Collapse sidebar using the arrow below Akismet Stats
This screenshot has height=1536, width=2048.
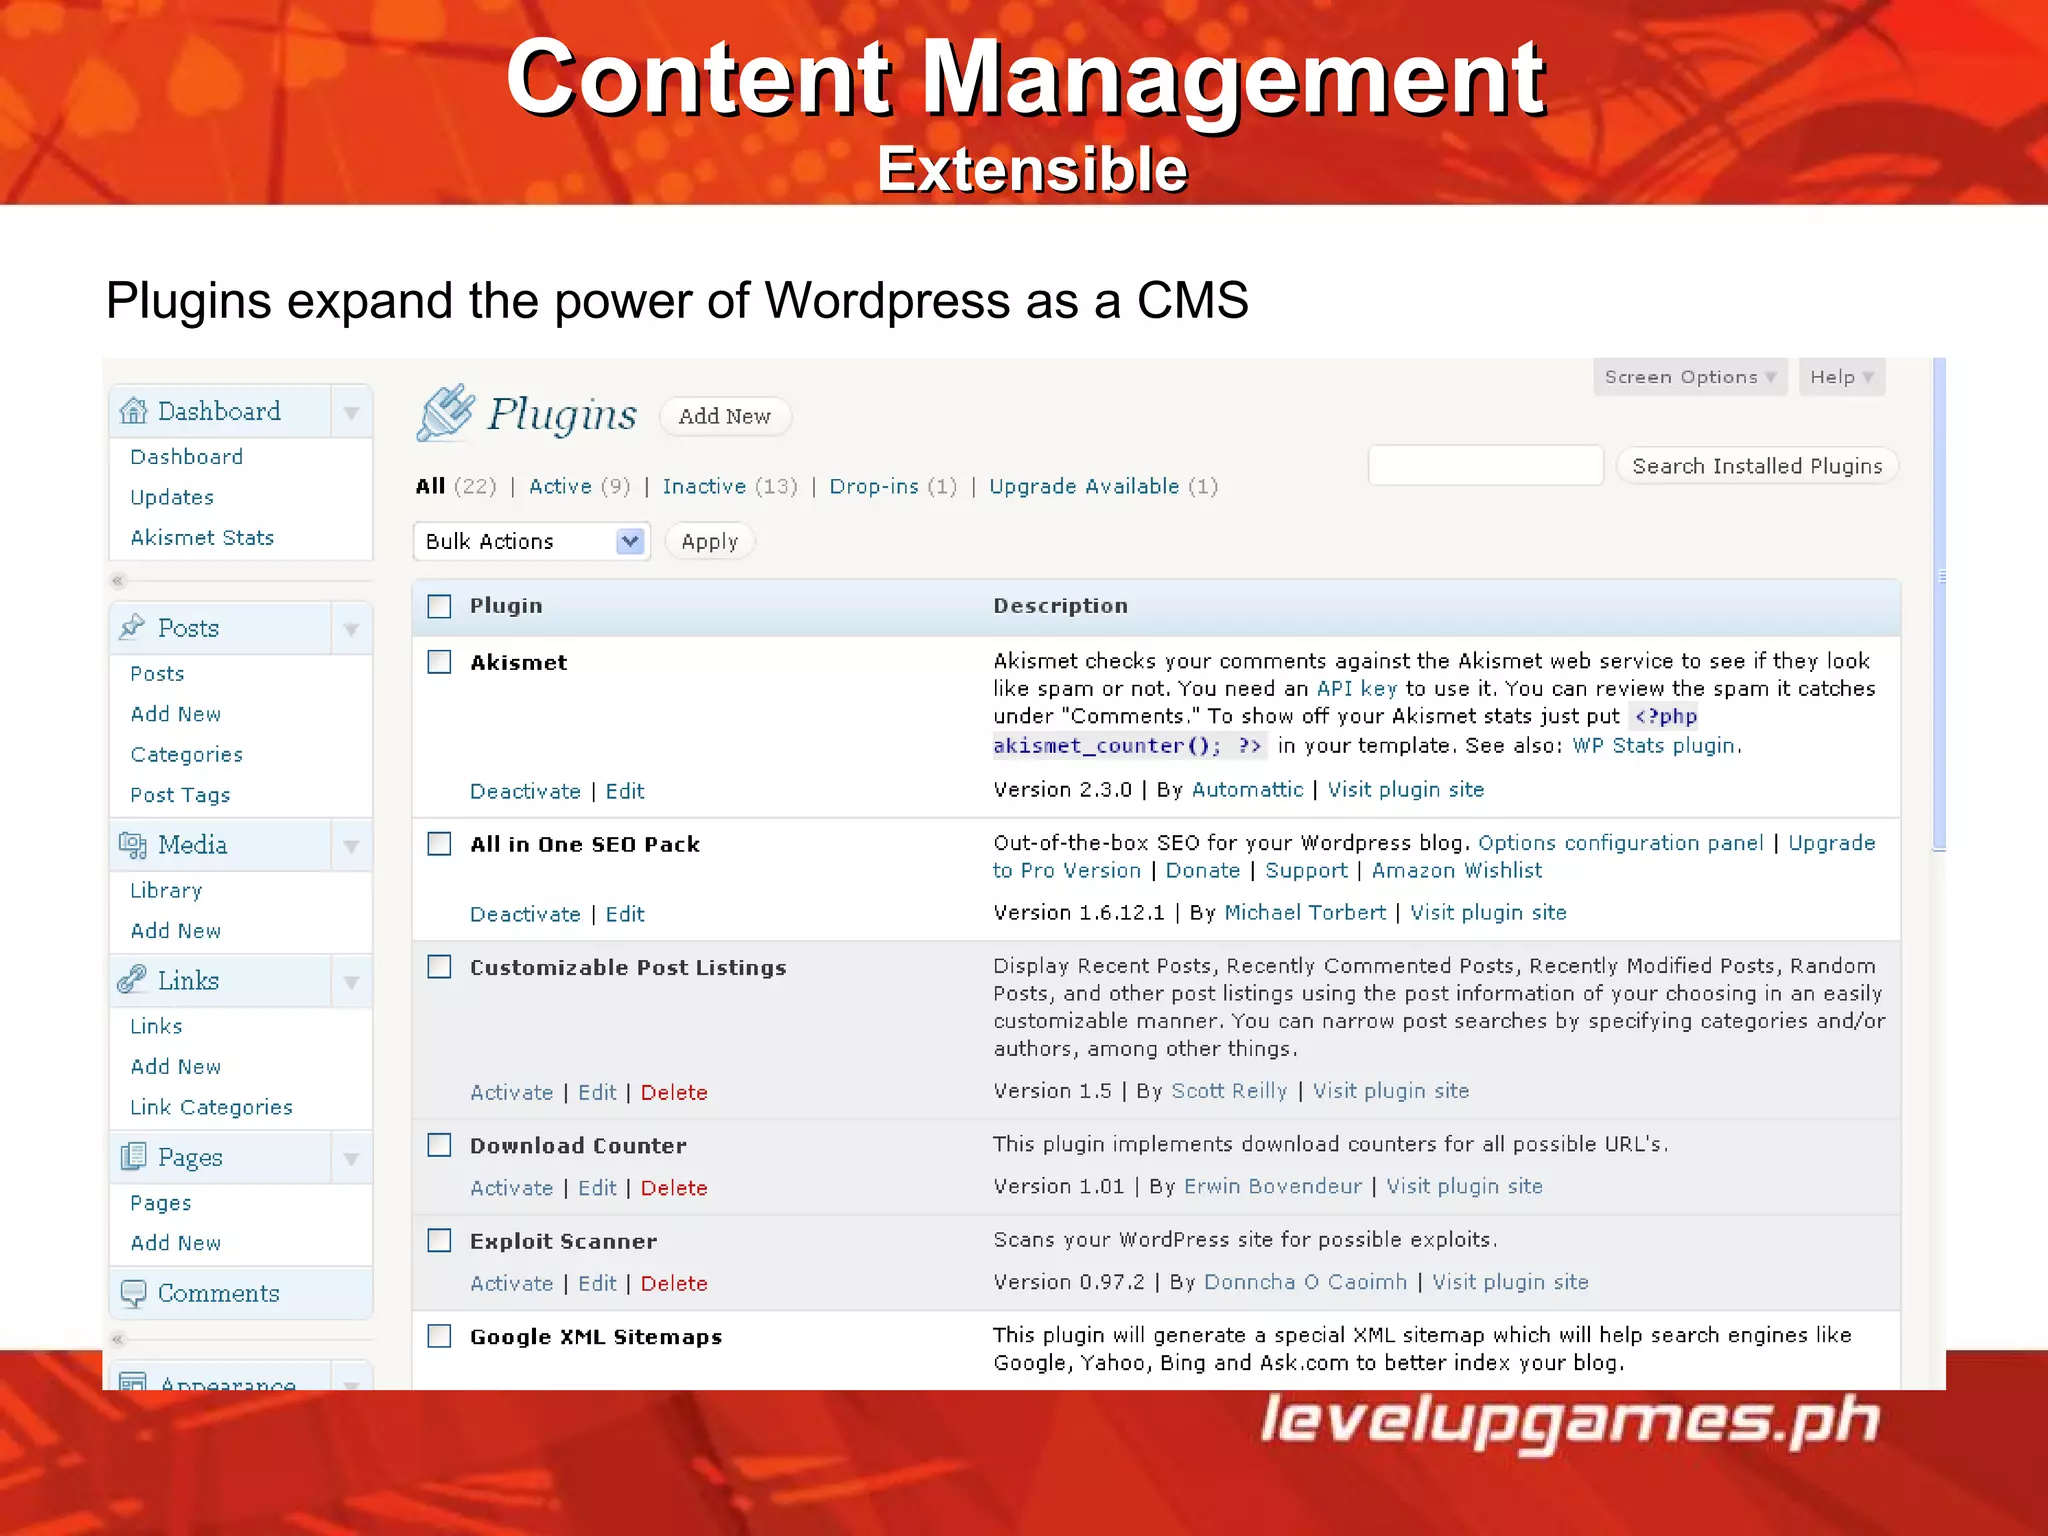(118, 581)
